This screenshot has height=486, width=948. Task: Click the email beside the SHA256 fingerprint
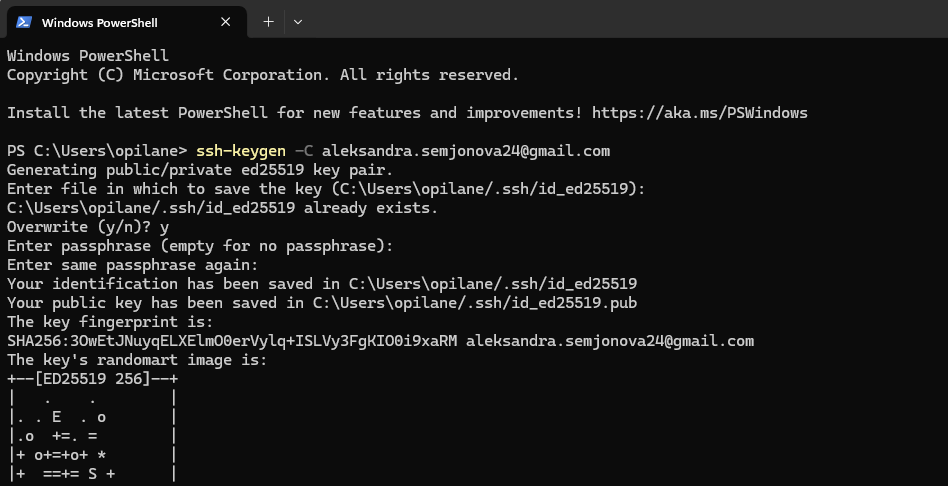point(610,341)
